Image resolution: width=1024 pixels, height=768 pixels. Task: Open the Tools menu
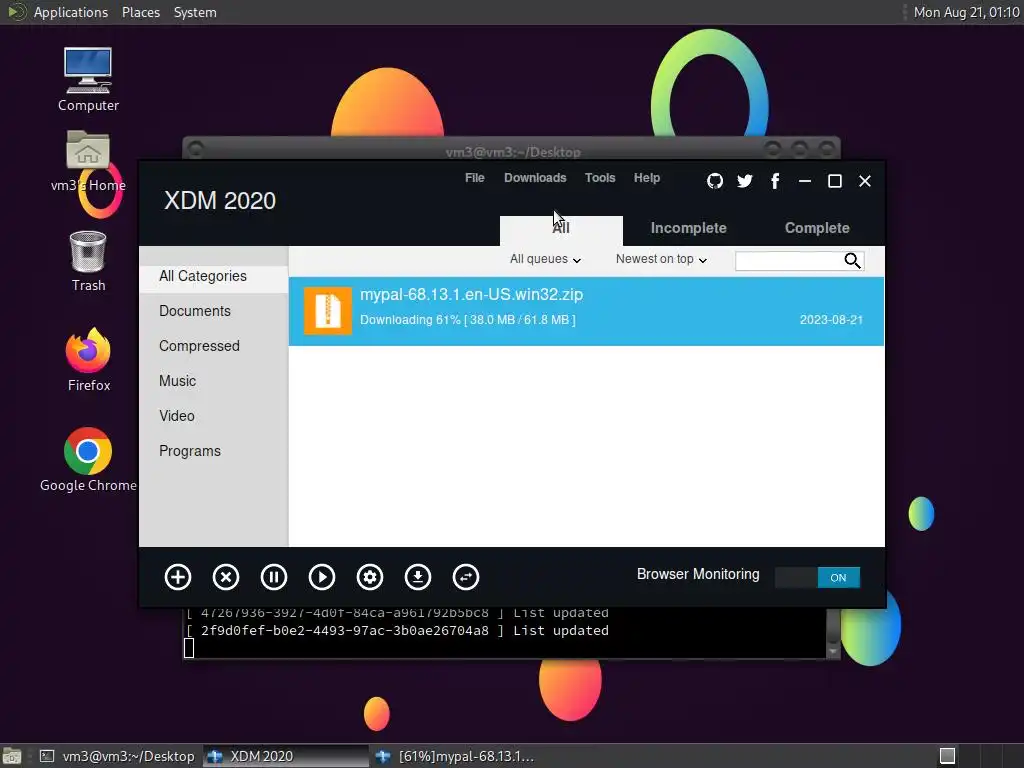tap(600, 178)
